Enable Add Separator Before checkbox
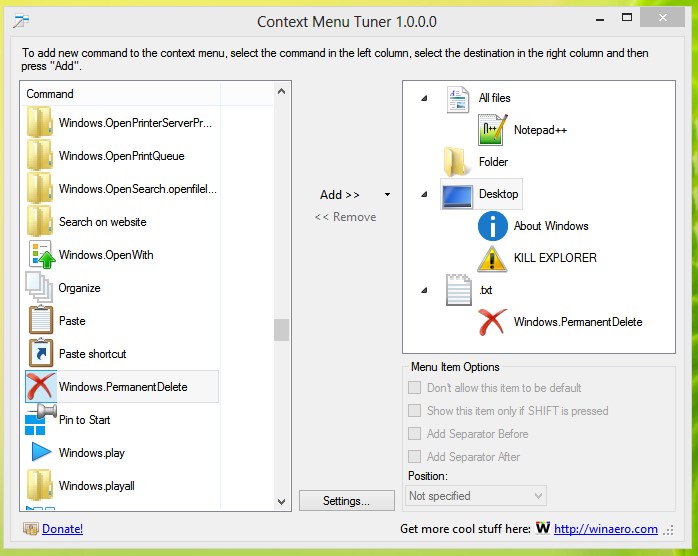This screenshot has height=556, width=698. point(414,433)
